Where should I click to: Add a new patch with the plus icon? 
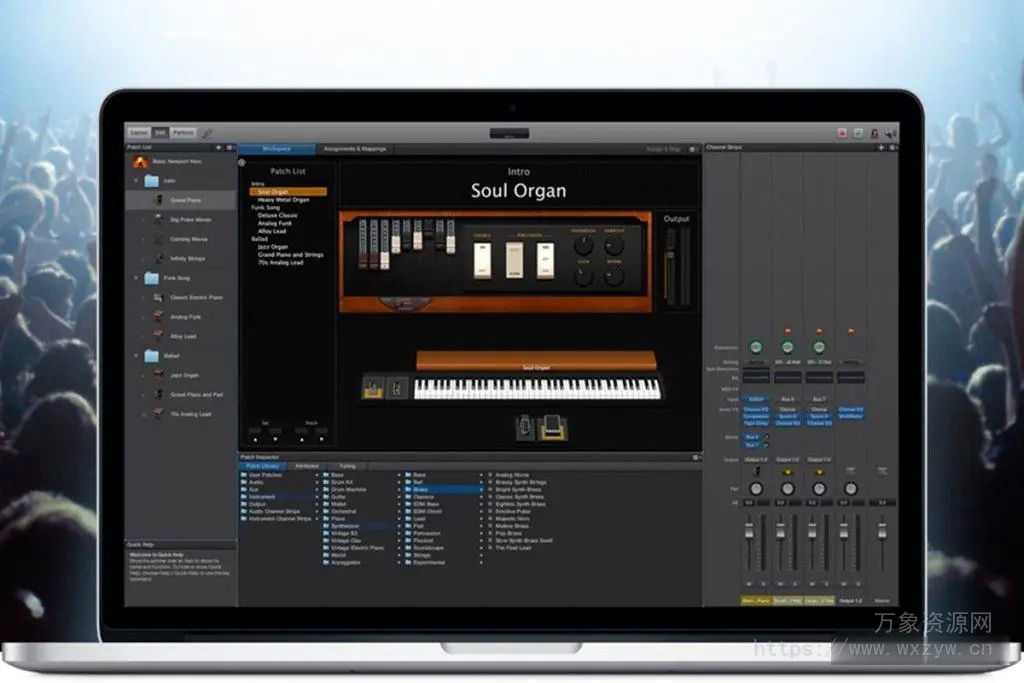click(218, 147)
